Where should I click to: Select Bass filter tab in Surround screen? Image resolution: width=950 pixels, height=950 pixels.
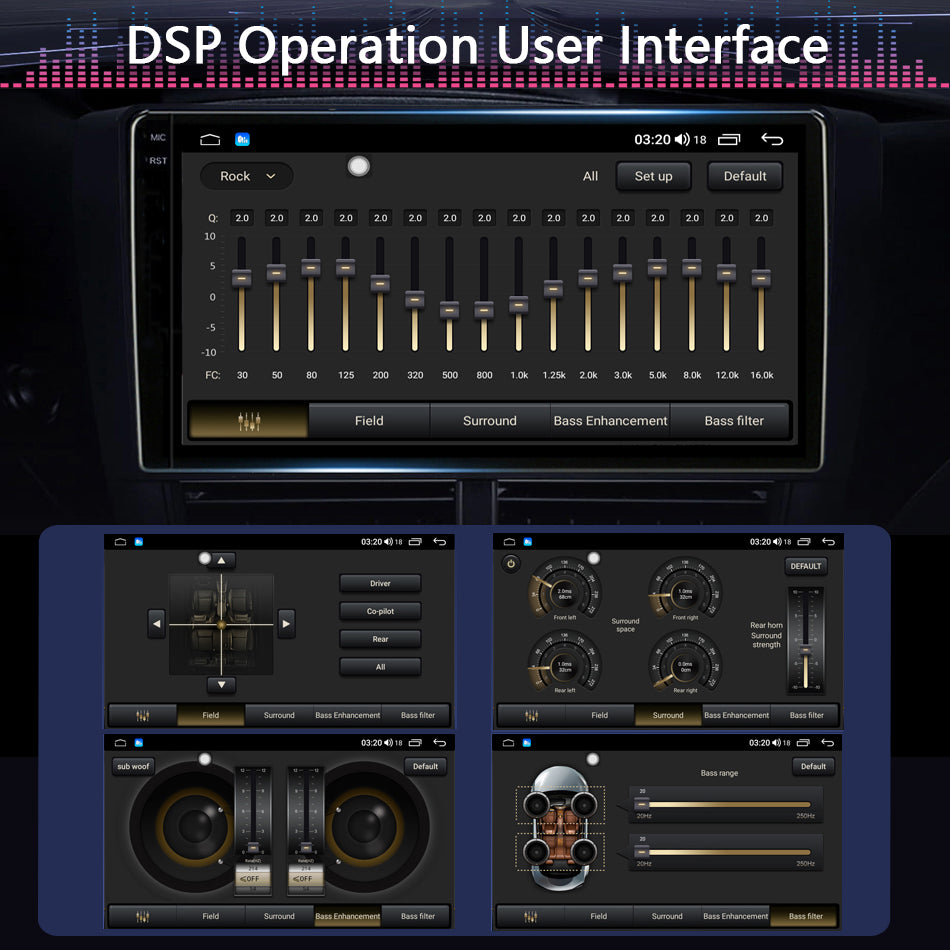(x=806, y=716)
